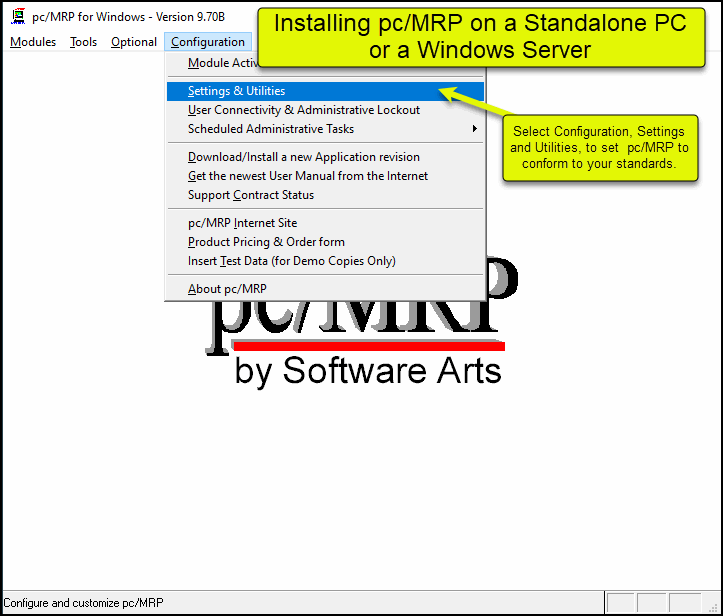Click status bar text 'Configure and customize pc/MRP'

(83, 603)
